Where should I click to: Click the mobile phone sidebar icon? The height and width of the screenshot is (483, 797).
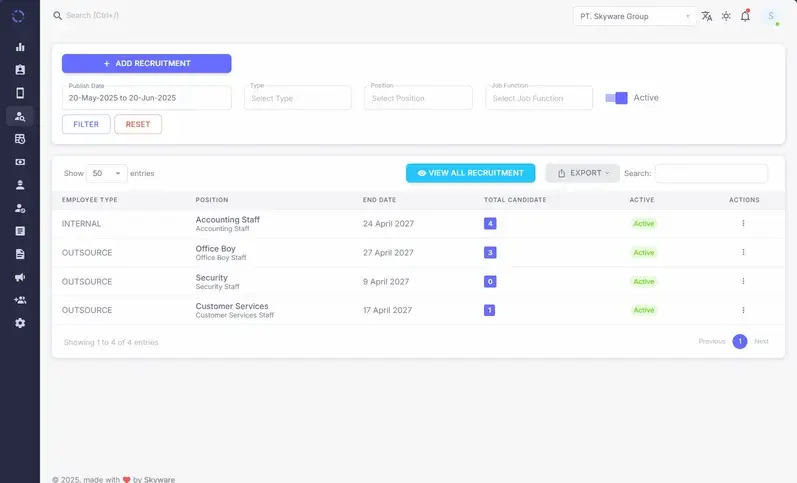(20, 93)
